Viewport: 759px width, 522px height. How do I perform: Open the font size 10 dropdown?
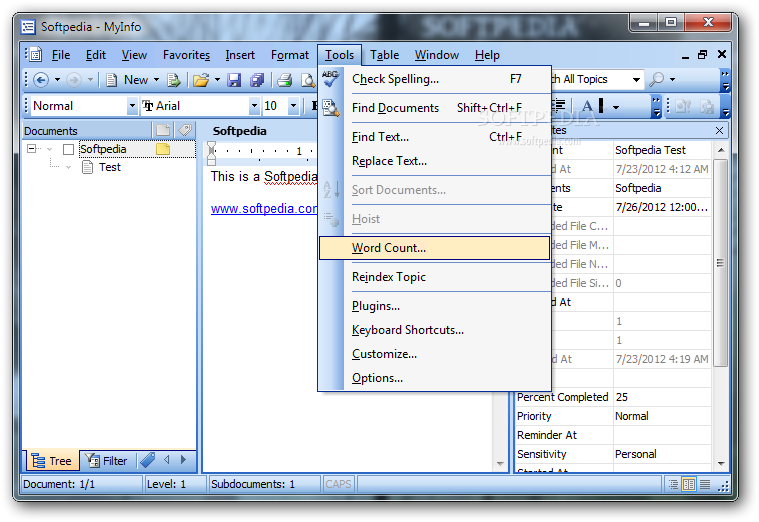pos(293,106)
